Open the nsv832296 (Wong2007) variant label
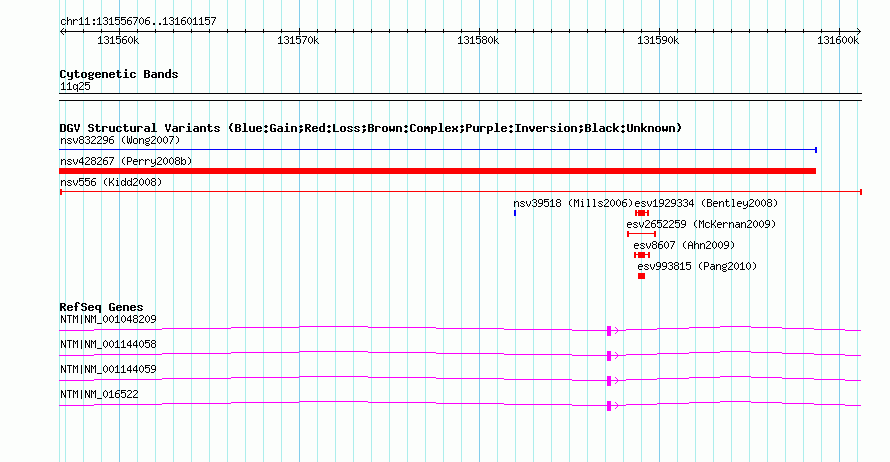Screen dimensions: 890x462 pos(120,140)
